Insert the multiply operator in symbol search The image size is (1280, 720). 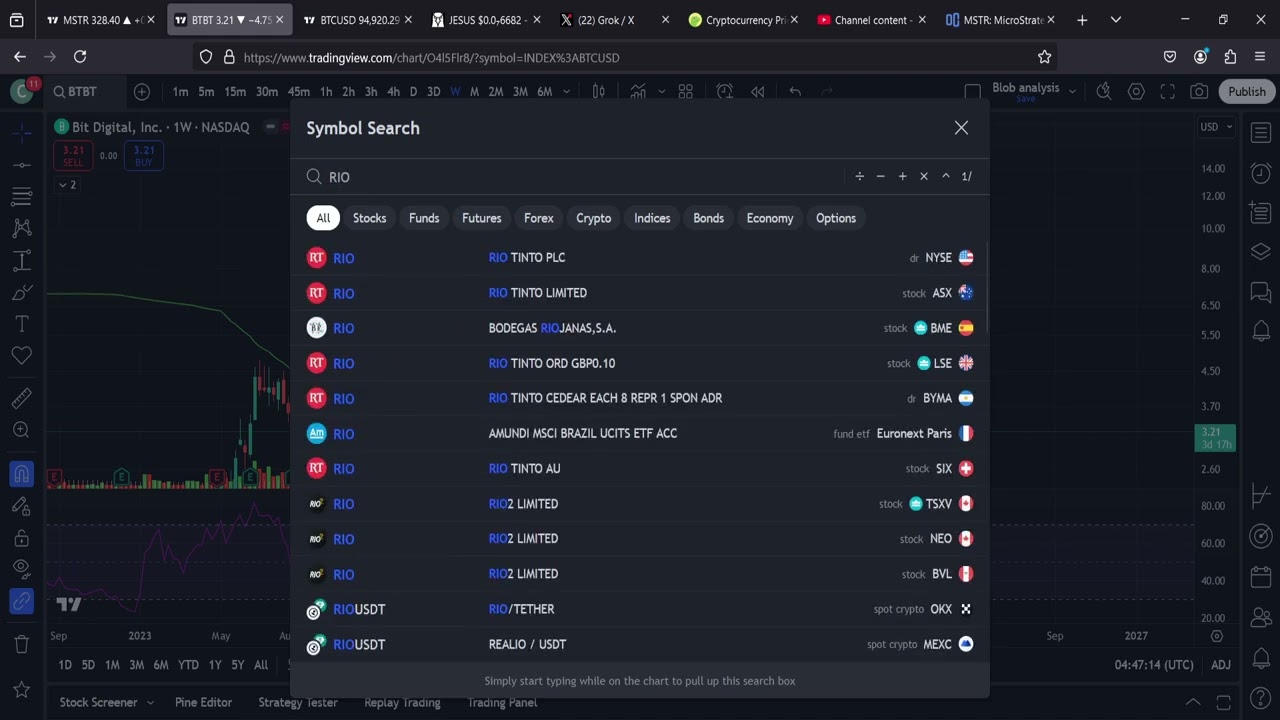coord(923,177)
